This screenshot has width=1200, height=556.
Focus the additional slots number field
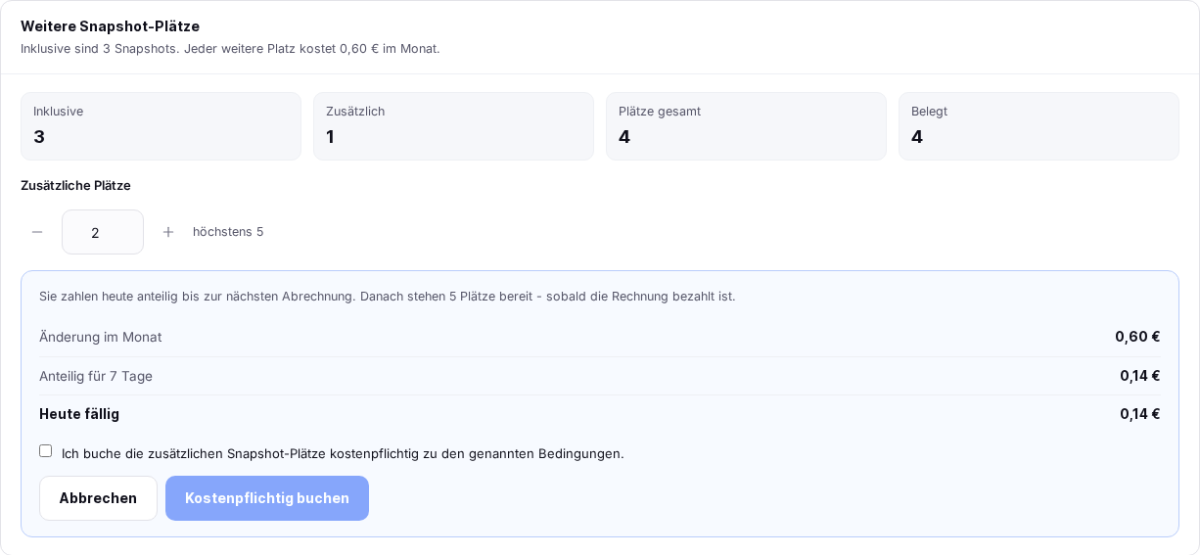pos(103,232)
